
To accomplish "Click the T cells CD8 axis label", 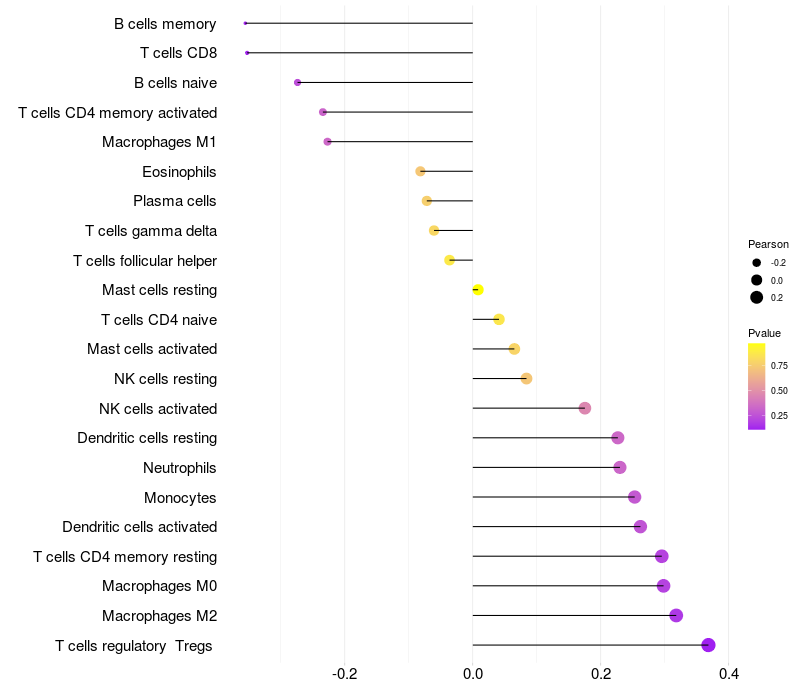I will point(179,53).
